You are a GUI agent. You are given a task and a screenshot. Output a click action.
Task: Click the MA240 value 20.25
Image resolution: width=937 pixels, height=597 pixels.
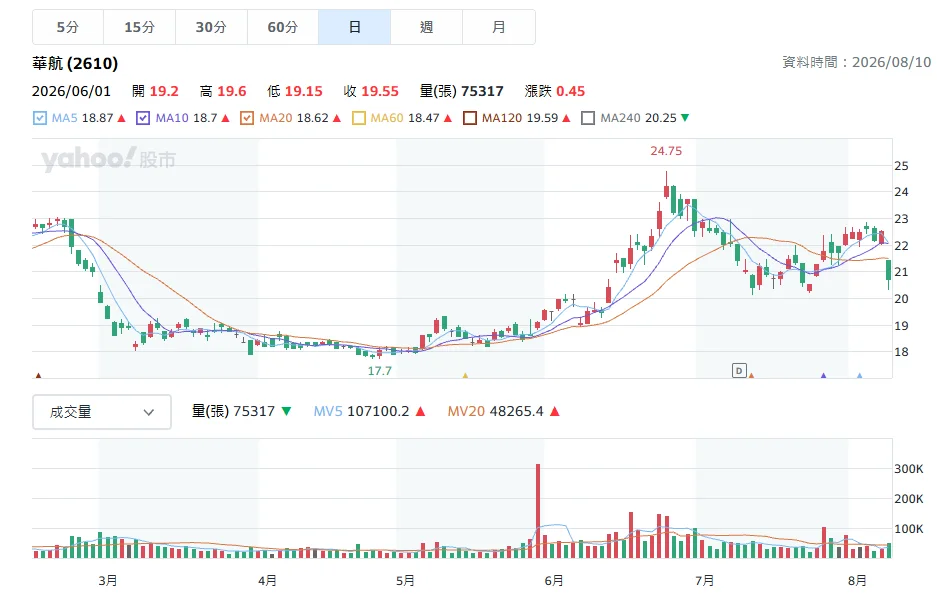pyautogui.click(x=660, y=118)
